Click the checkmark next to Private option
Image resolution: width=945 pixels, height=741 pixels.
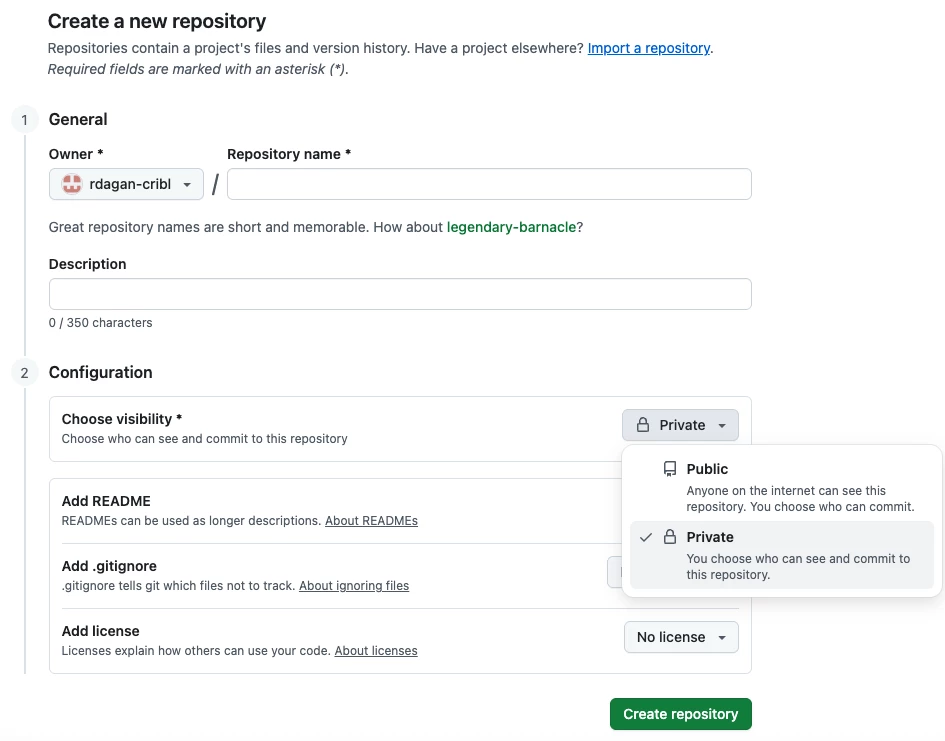[646, 537]
